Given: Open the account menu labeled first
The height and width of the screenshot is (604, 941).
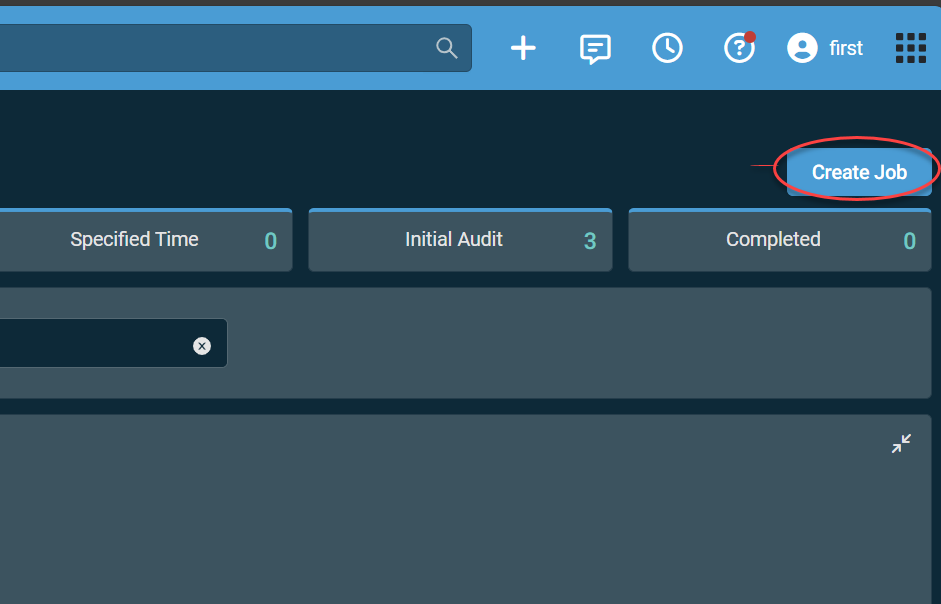Looking at the screenshot, I should pyautogui.click(x=846, y=48).
